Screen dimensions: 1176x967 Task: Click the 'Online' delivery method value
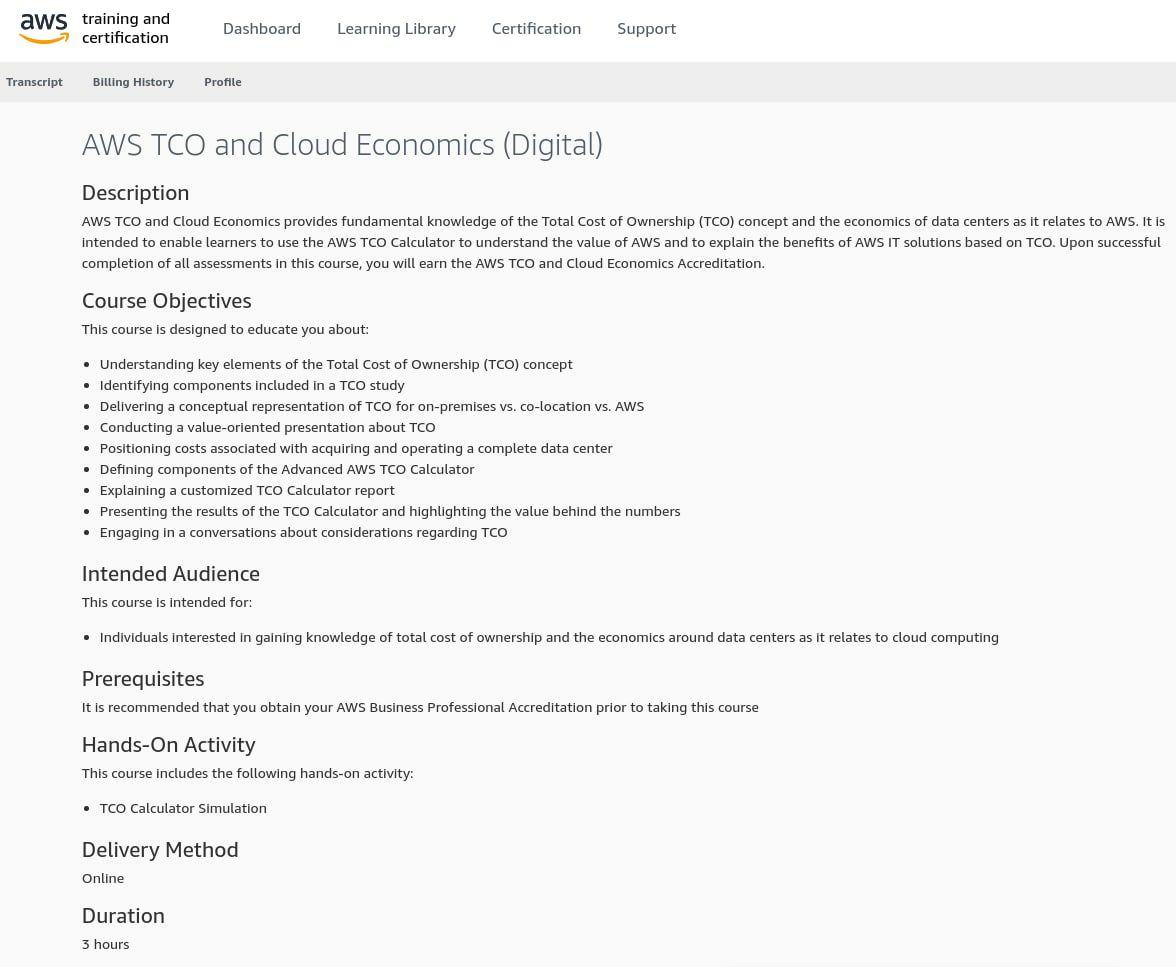click(103, 878)
